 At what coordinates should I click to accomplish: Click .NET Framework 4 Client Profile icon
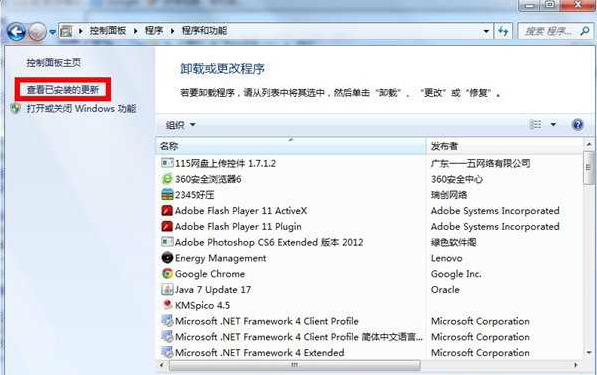(167, 321)
